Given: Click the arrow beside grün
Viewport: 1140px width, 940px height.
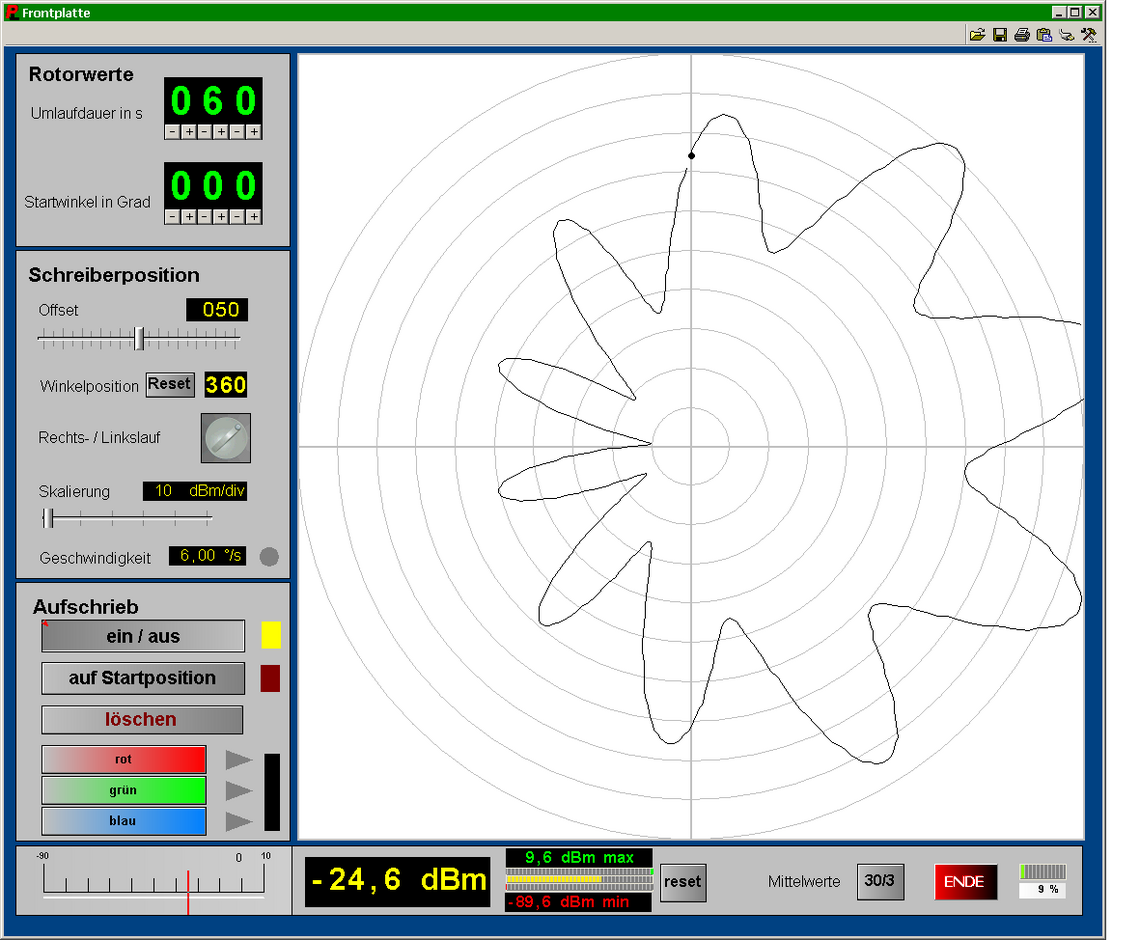Looking at the screenshot, I should (x=238, y=790).
